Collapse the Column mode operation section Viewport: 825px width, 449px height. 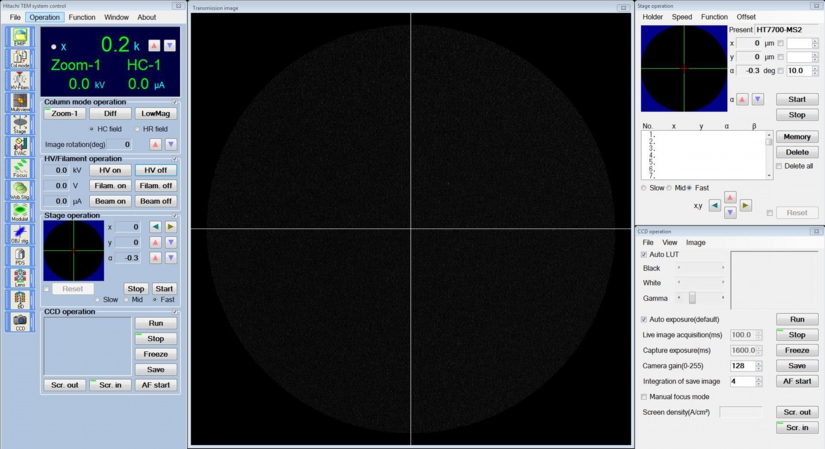coord(175,102)
